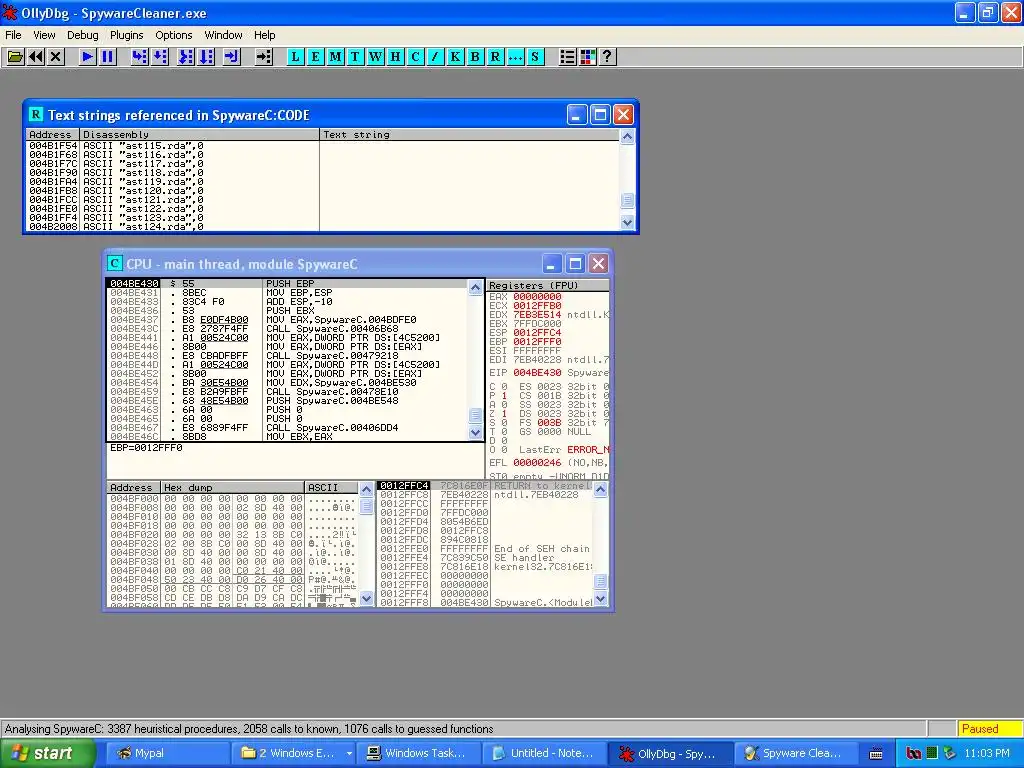The height and width of the screenshot is (768, 1024).
Task: Run the program with blue play icon
Action: [87, 57]
